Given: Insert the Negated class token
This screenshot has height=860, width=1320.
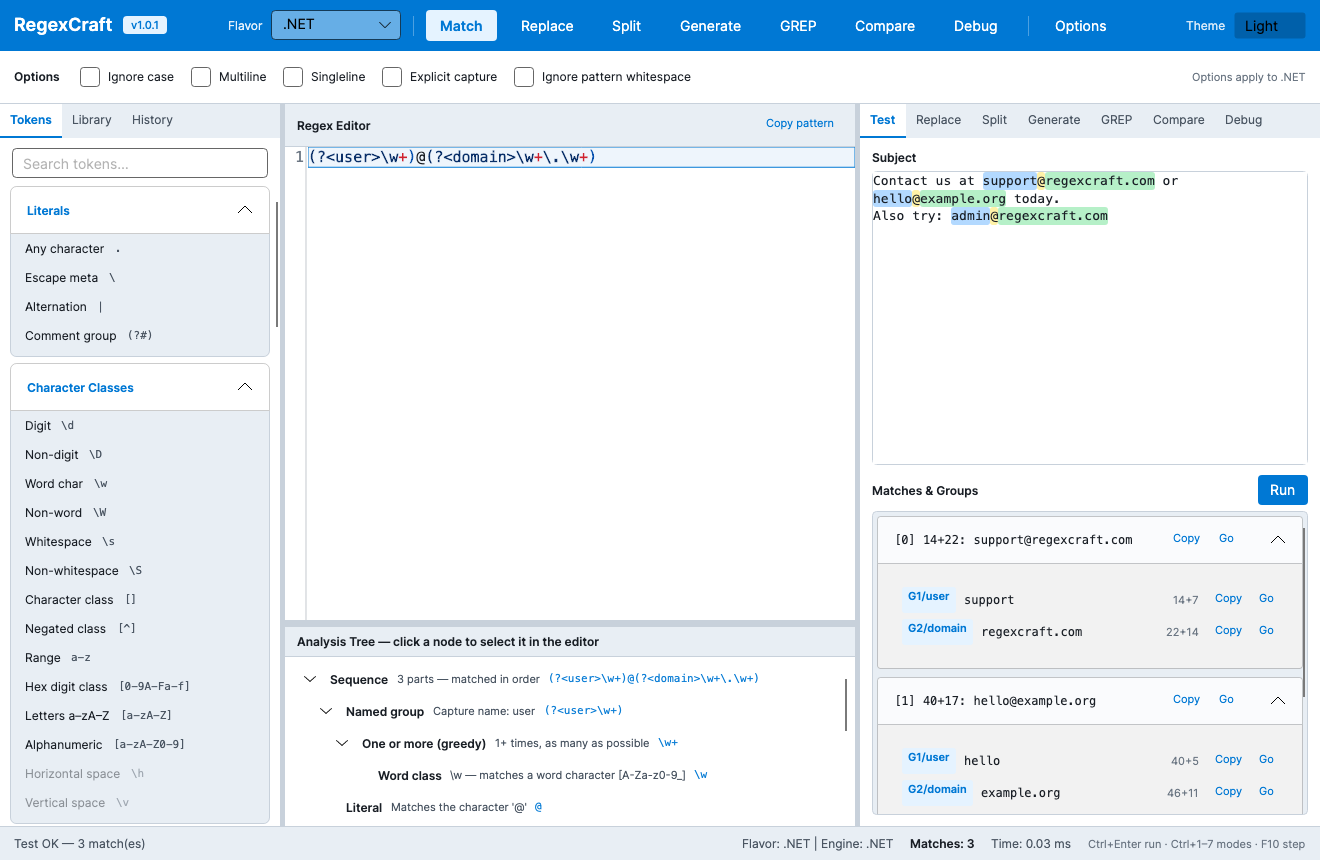Looking at the screenshot, I should click(x=140, y=629).
